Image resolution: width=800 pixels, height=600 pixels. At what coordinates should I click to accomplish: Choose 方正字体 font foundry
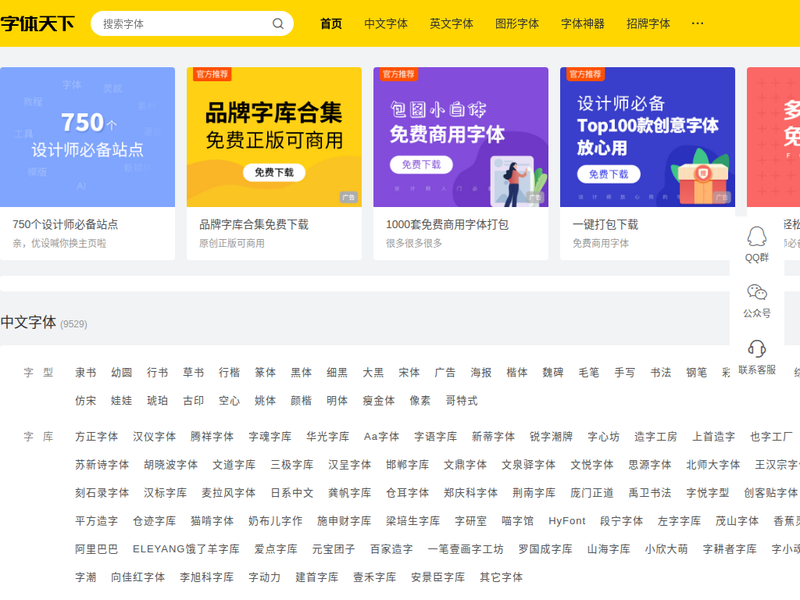(97, 437)
